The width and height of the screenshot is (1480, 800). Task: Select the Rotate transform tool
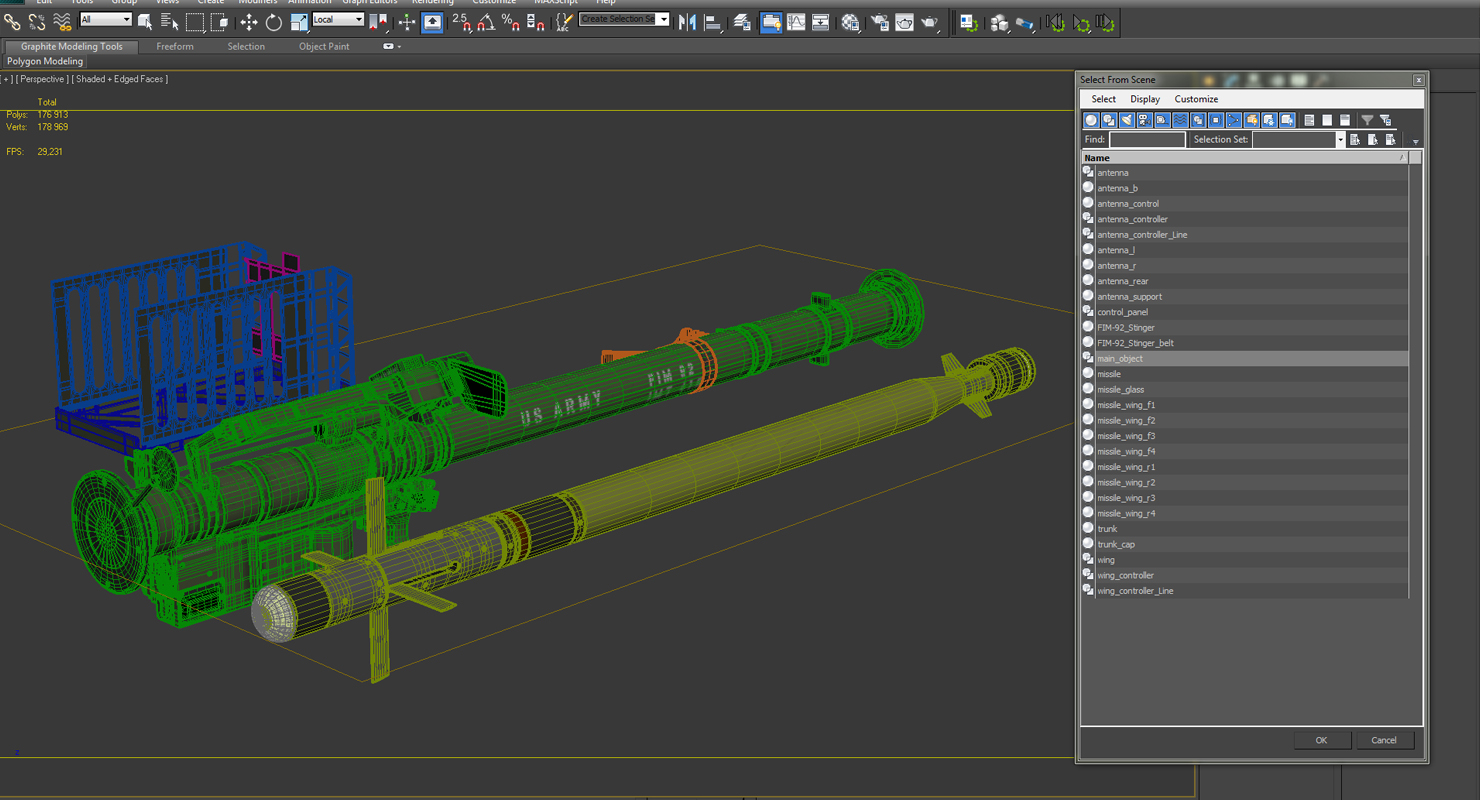[273, 22]
